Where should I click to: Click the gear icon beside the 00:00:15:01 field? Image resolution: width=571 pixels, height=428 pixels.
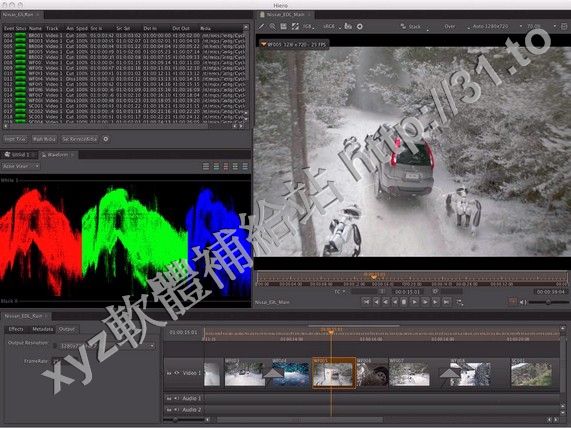436,291
